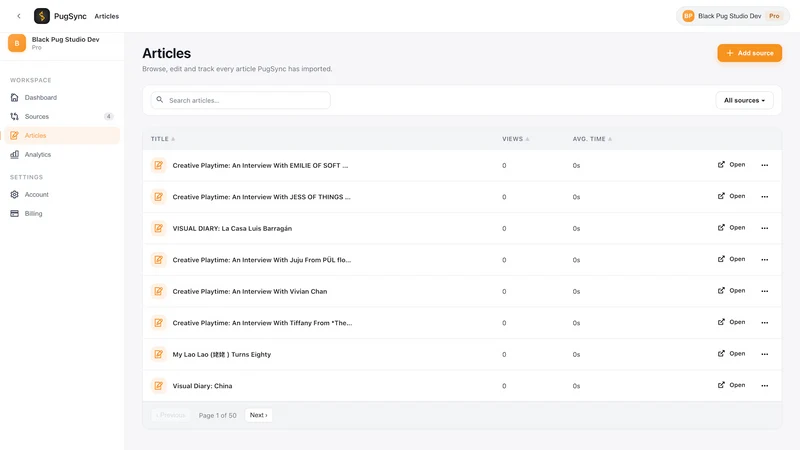Viewport: 800px width, 450px height.
Task: Click the Pro badge in header
Action: pyautogui.click(x=774, y=16)
